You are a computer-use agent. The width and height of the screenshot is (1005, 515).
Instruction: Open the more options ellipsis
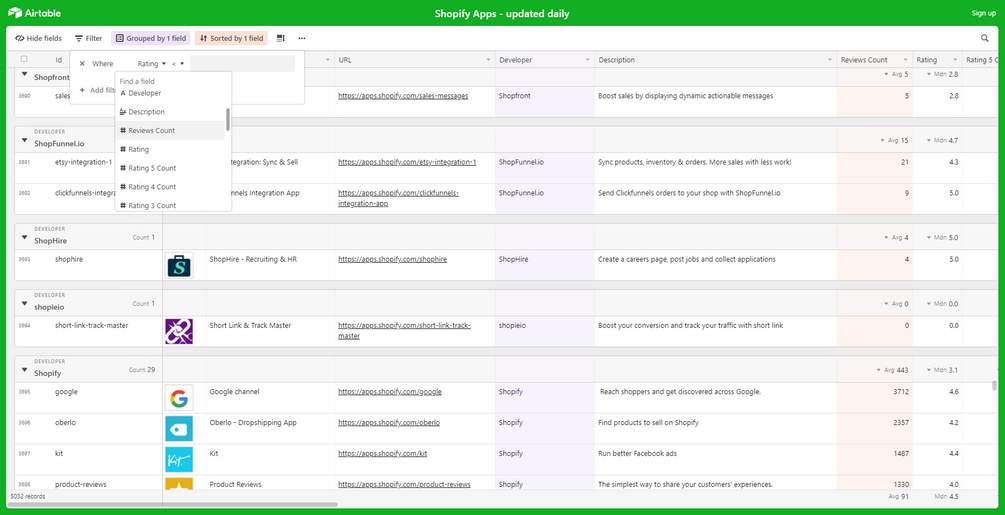pyautogui.click(x=302, y=38)
